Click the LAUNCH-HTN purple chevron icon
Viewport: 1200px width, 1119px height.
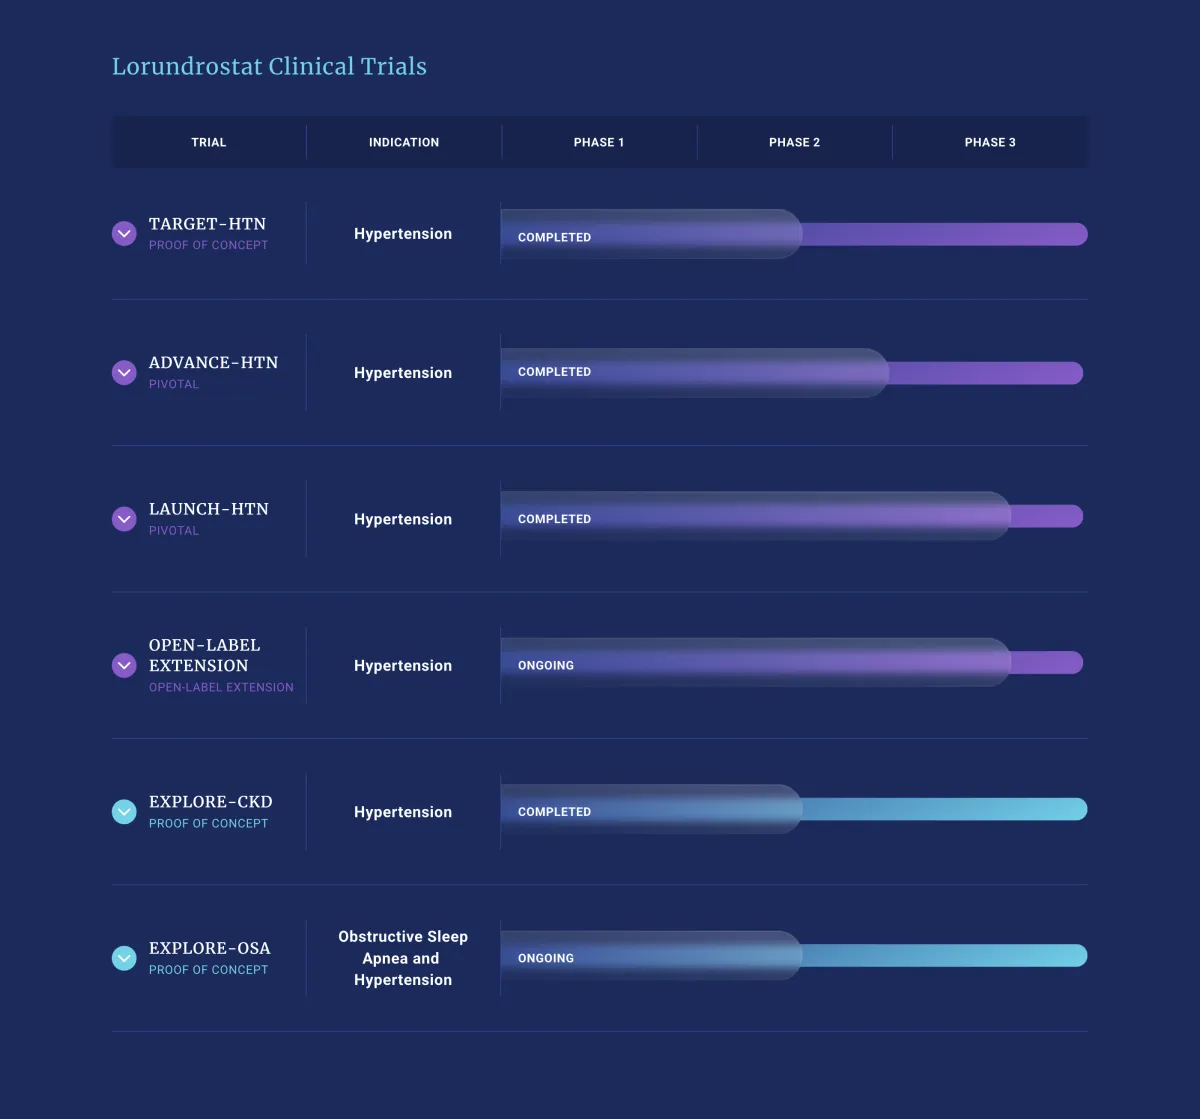tap(124, 519)
